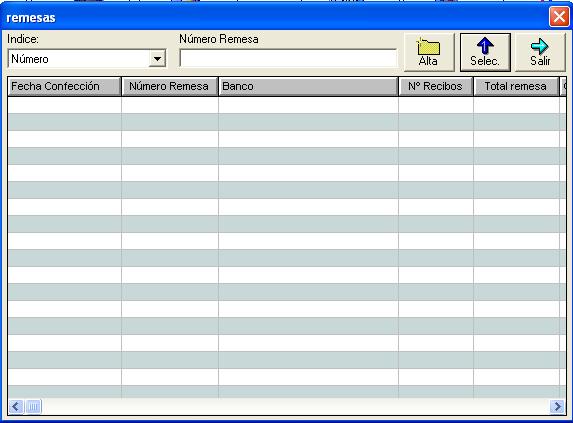Click the Salir cyan arrow button
Screen dimensions: 573x423
[540, 52]
